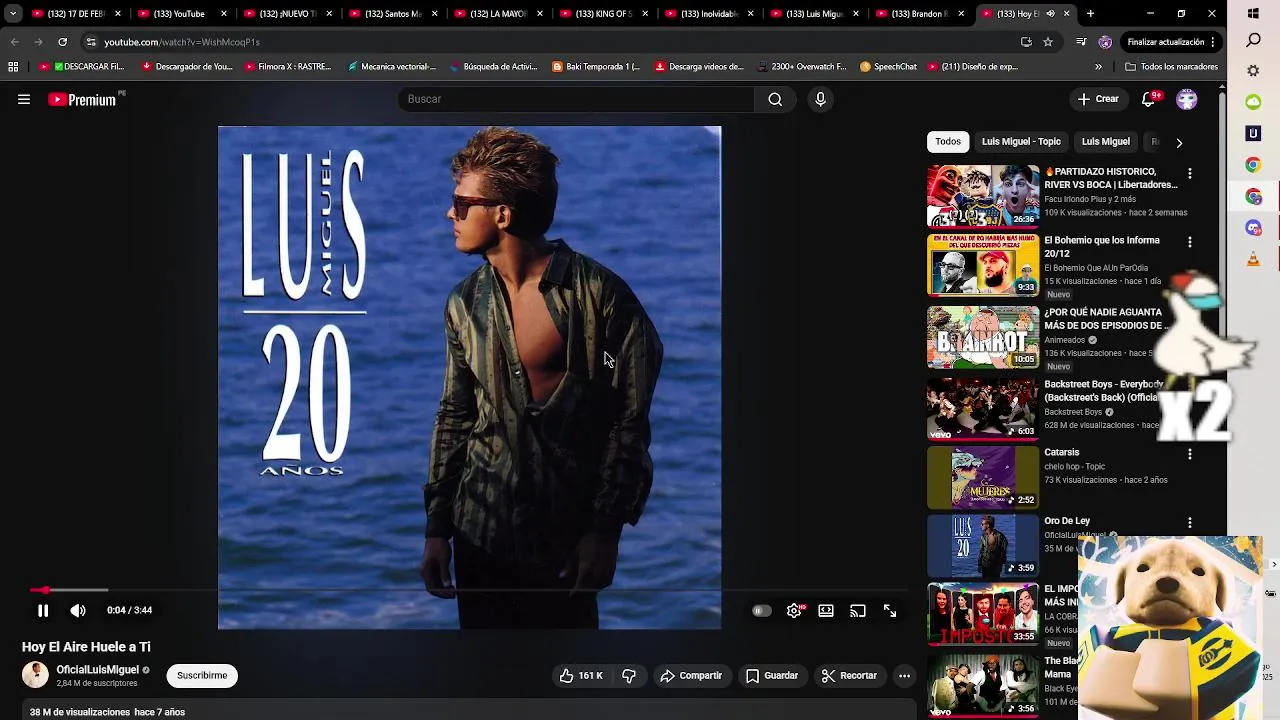Open El Bohemio que los Informa thumbnail

[x=983, y=265]
